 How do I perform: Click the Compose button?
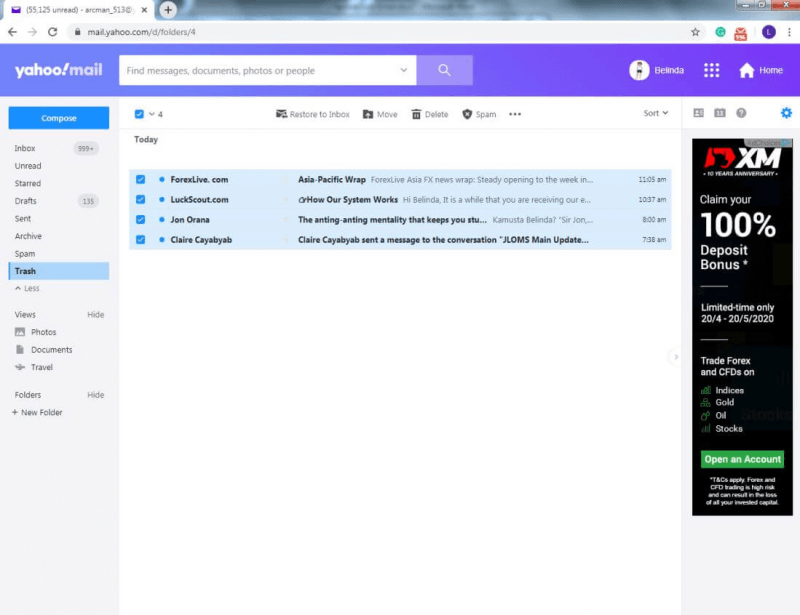tap(59, 118)
